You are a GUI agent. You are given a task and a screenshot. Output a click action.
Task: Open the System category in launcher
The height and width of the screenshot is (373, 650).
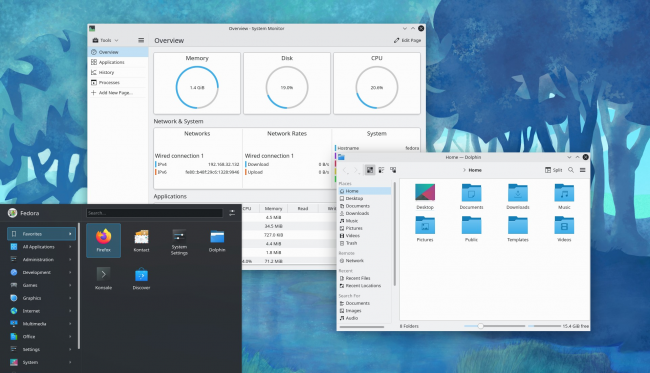41,362
